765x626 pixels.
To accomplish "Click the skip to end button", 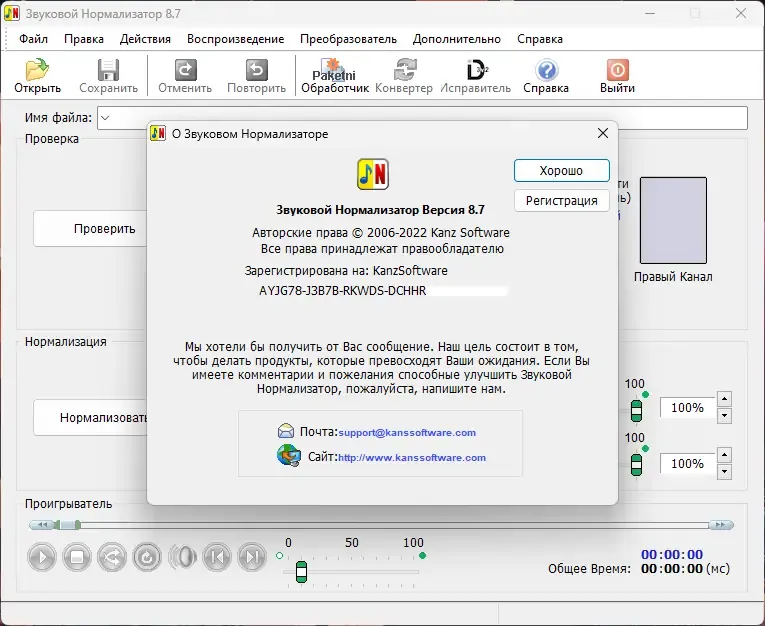I will 252,557.
